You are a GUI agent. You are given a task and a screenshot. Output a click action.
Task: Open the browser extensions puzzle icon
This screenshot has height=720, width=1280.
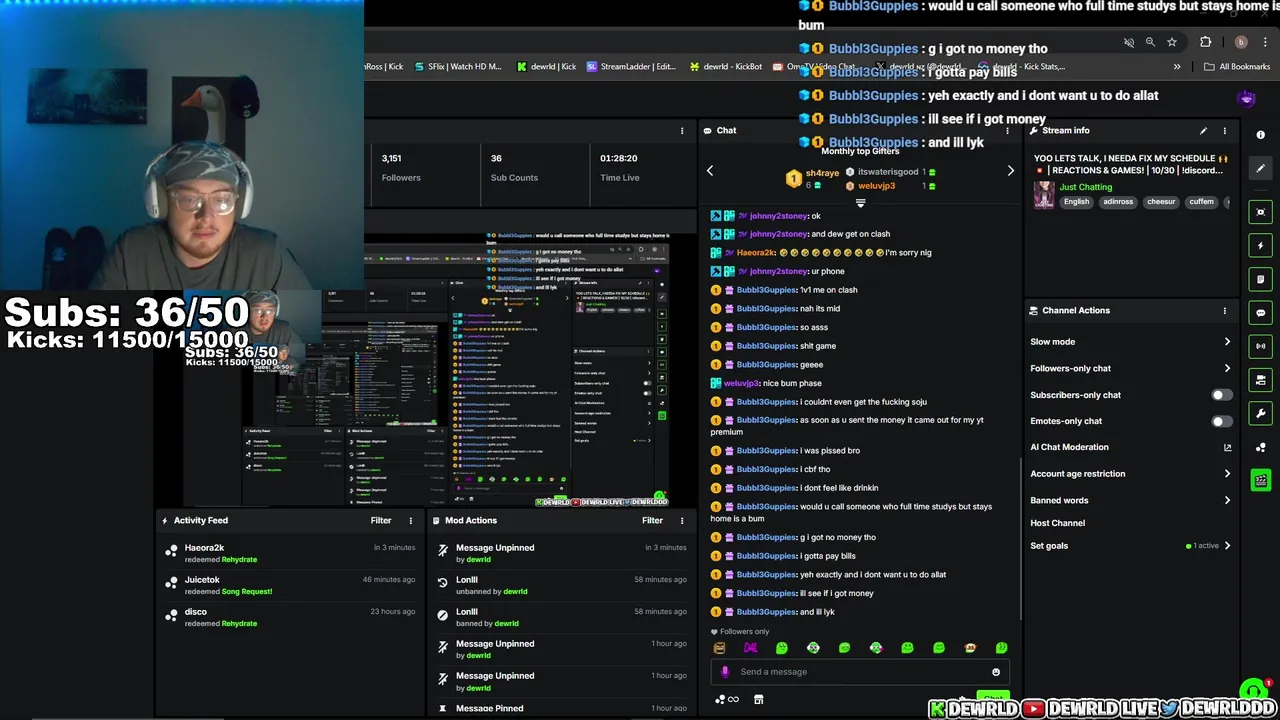point(1205,42)
